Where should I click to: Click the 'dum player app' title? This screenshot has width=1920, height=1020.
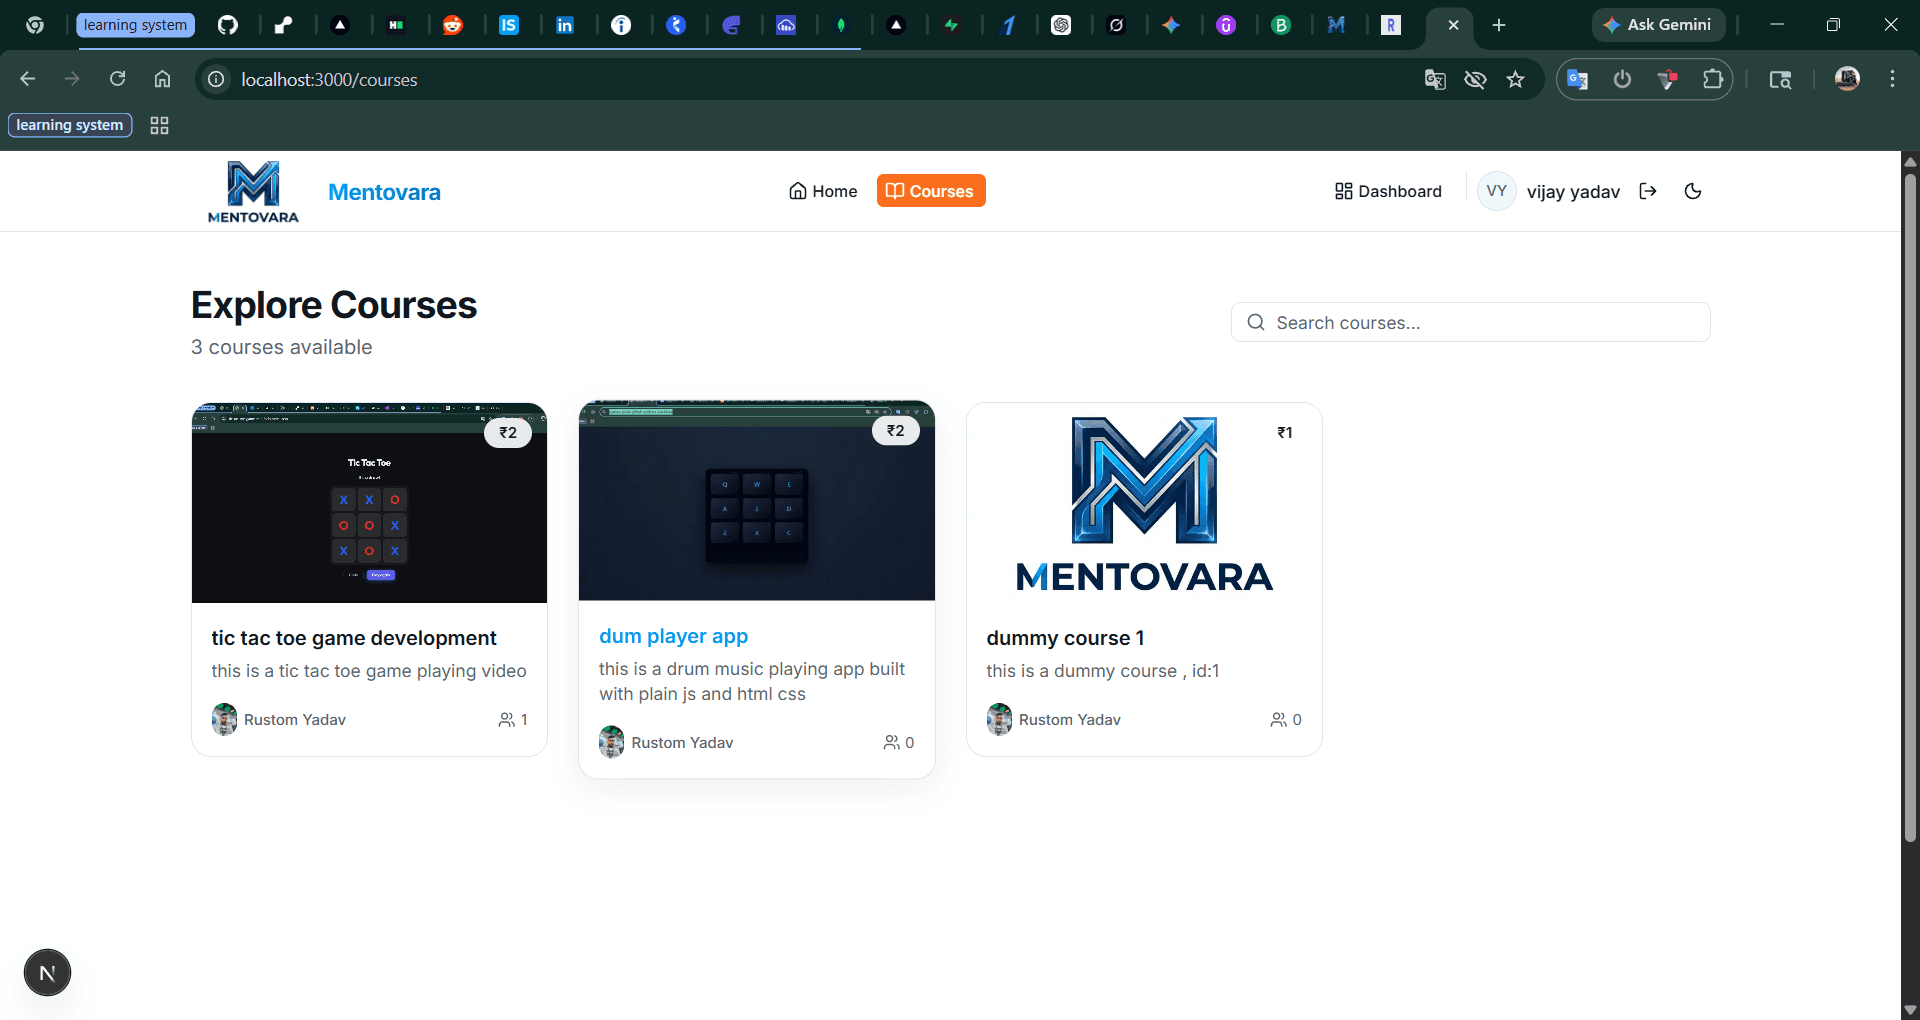point(673,636)
